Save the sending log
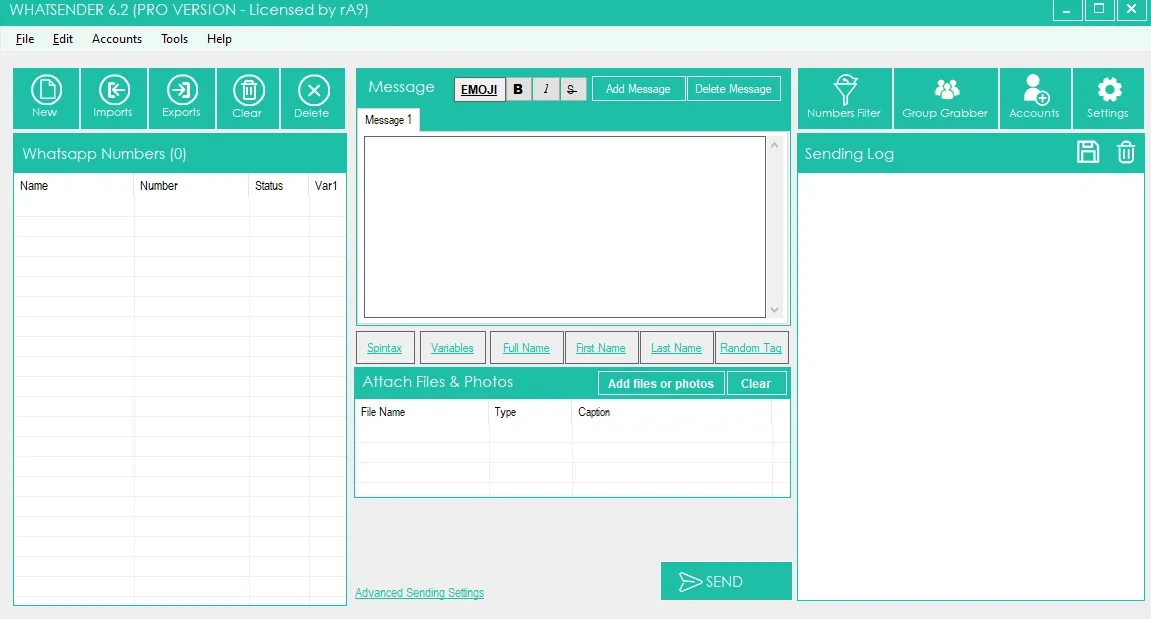 pyautogui.click(x=1088, y=153)
